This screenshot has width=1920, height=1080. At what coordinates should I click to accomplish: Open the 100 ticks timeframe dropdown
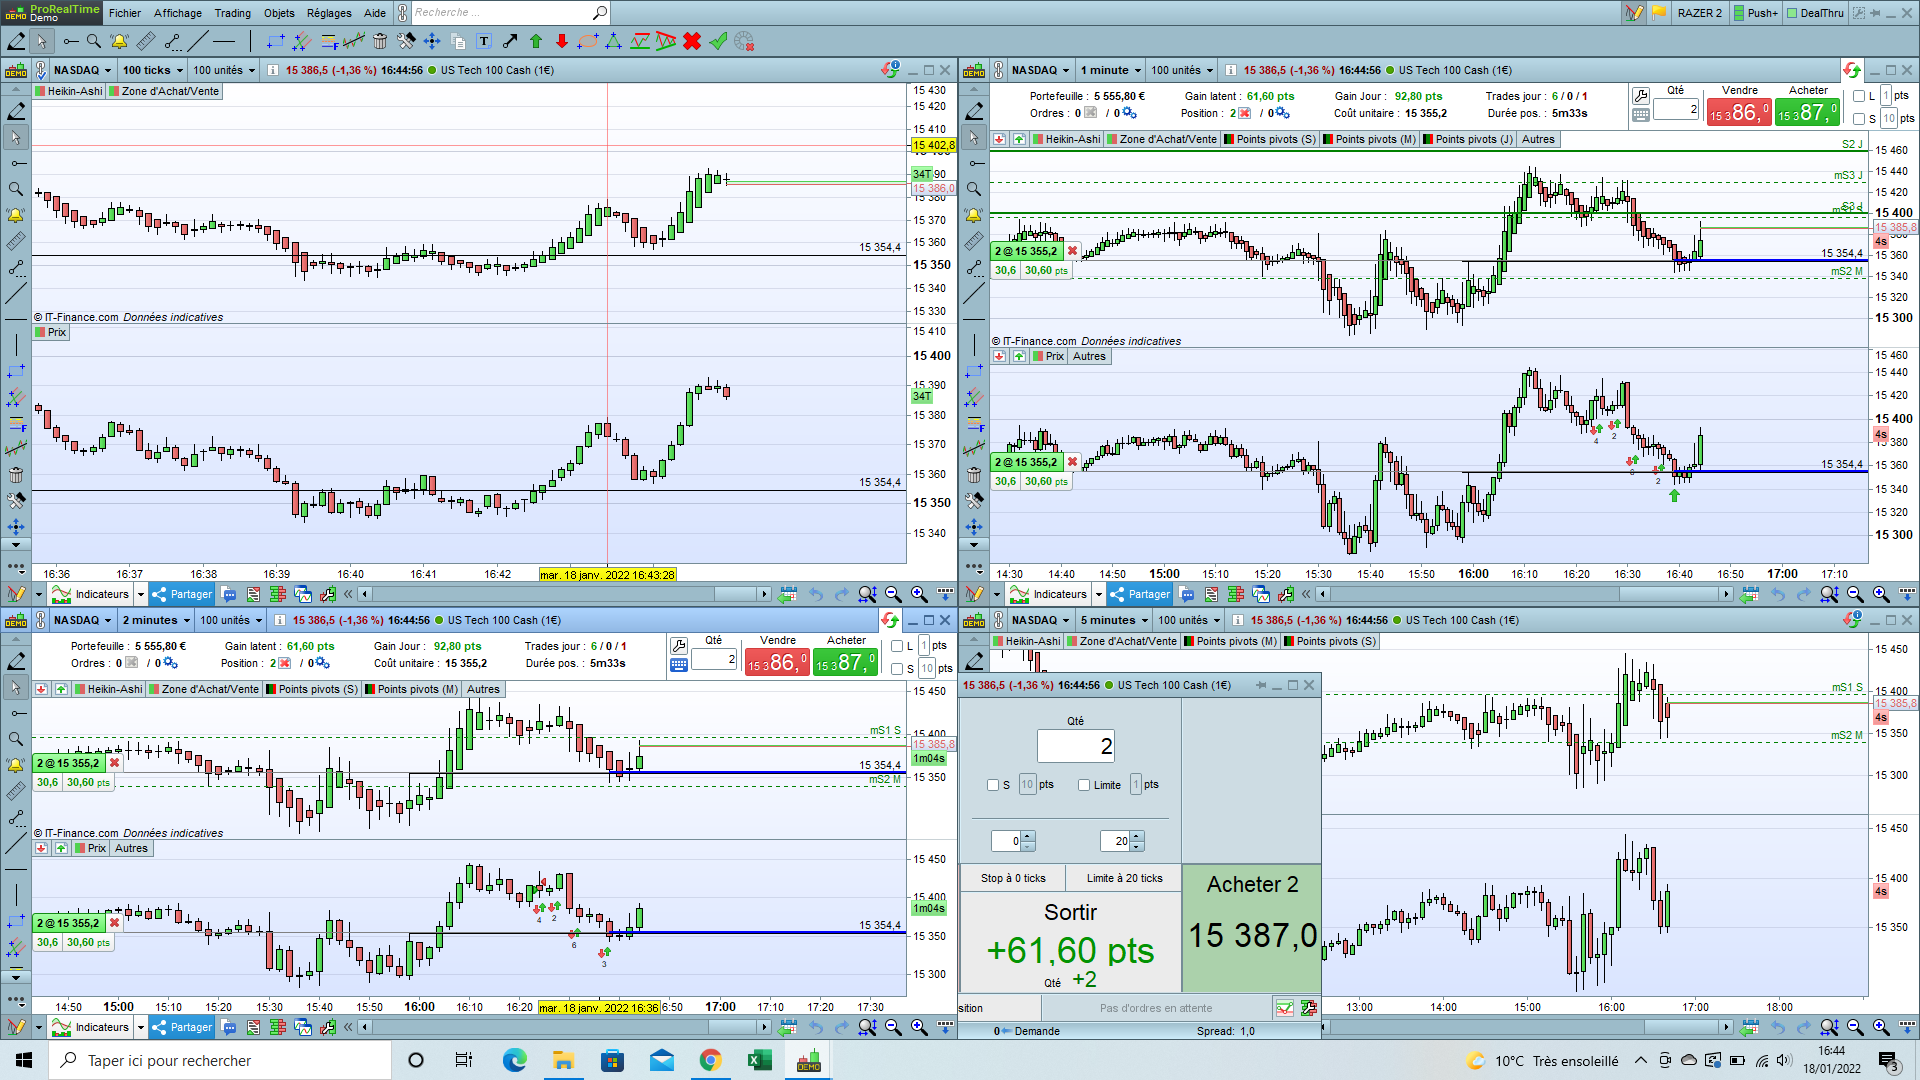153,70
